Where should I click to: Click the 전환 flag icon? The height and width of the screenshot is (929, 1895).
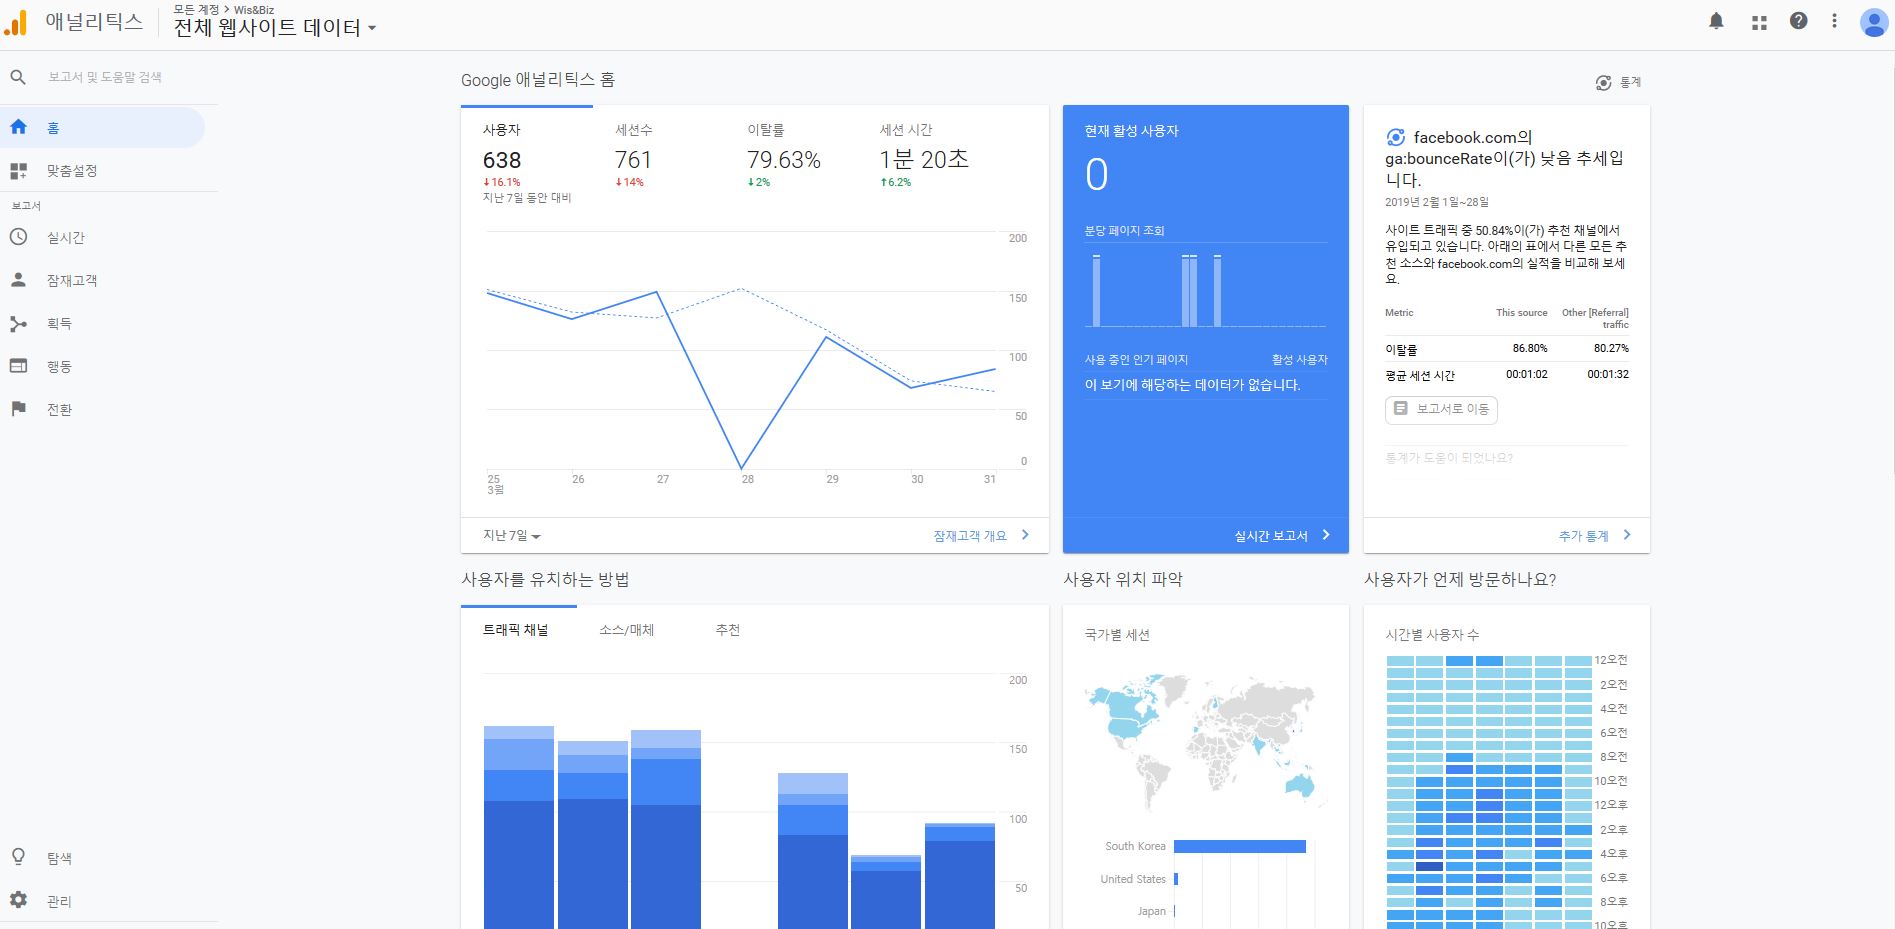coord(18,409)
